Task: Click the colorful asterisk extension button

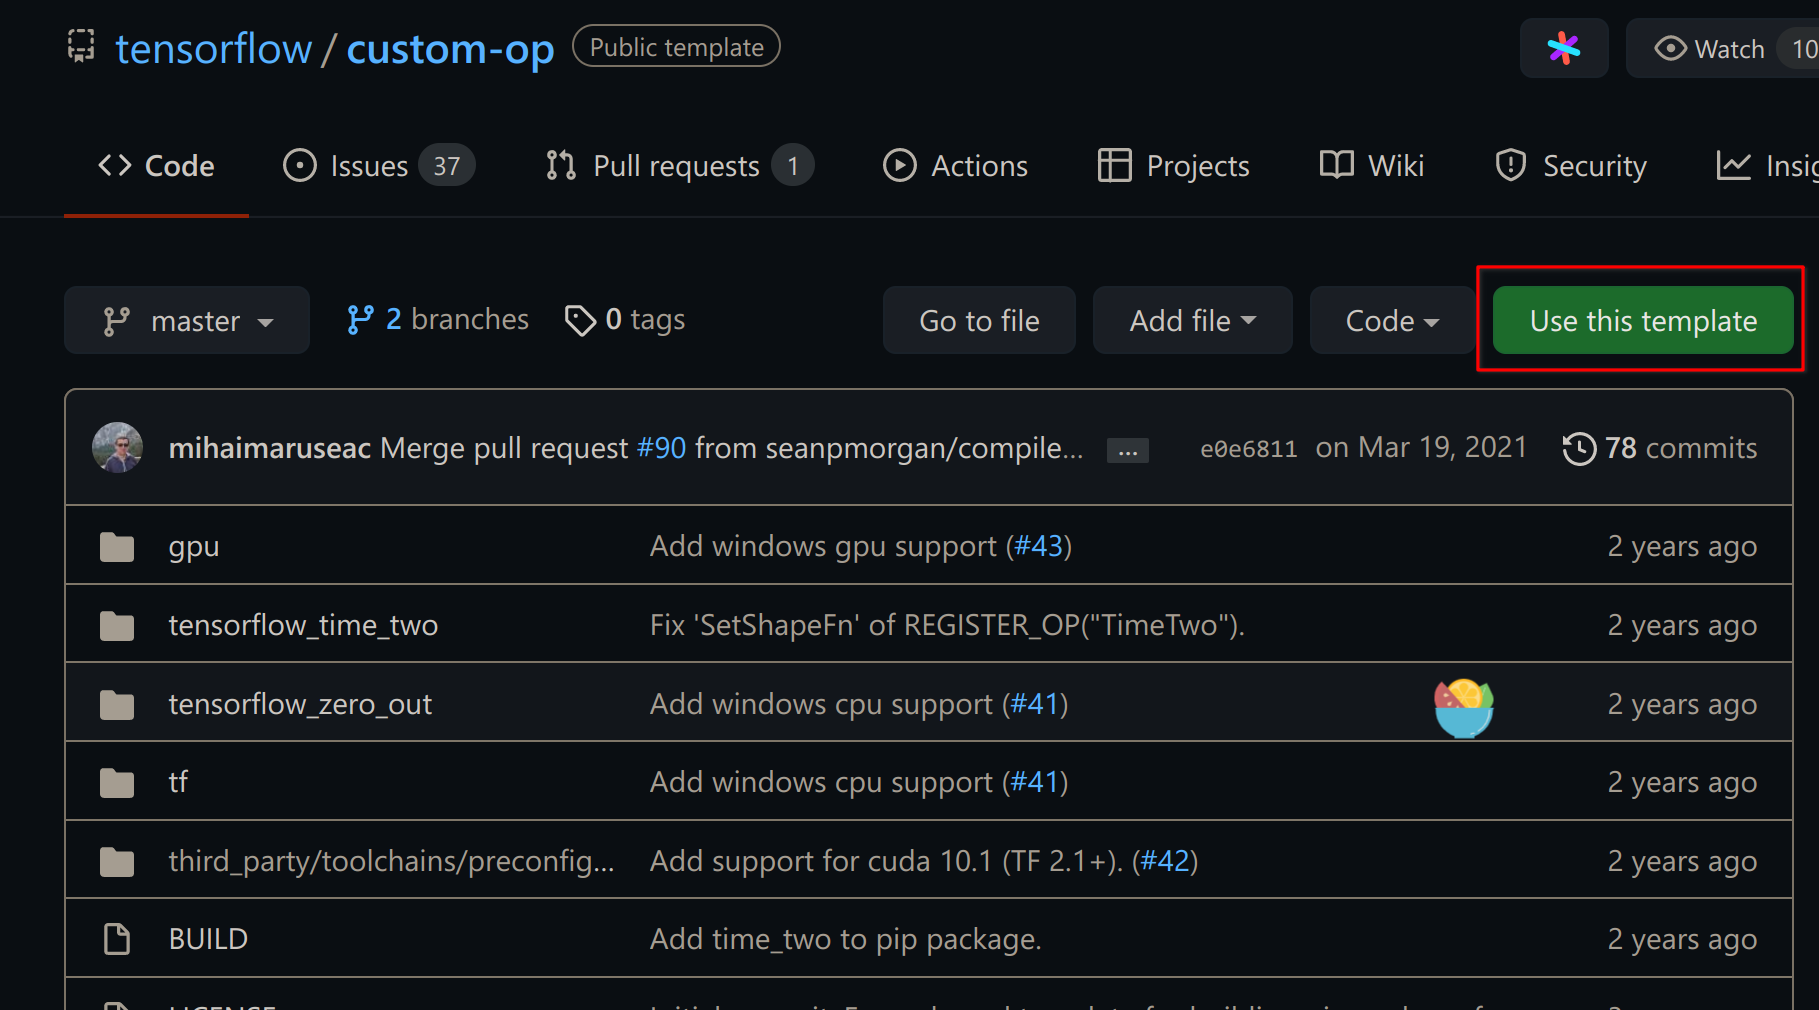Action: click(x=1564, y=48)
